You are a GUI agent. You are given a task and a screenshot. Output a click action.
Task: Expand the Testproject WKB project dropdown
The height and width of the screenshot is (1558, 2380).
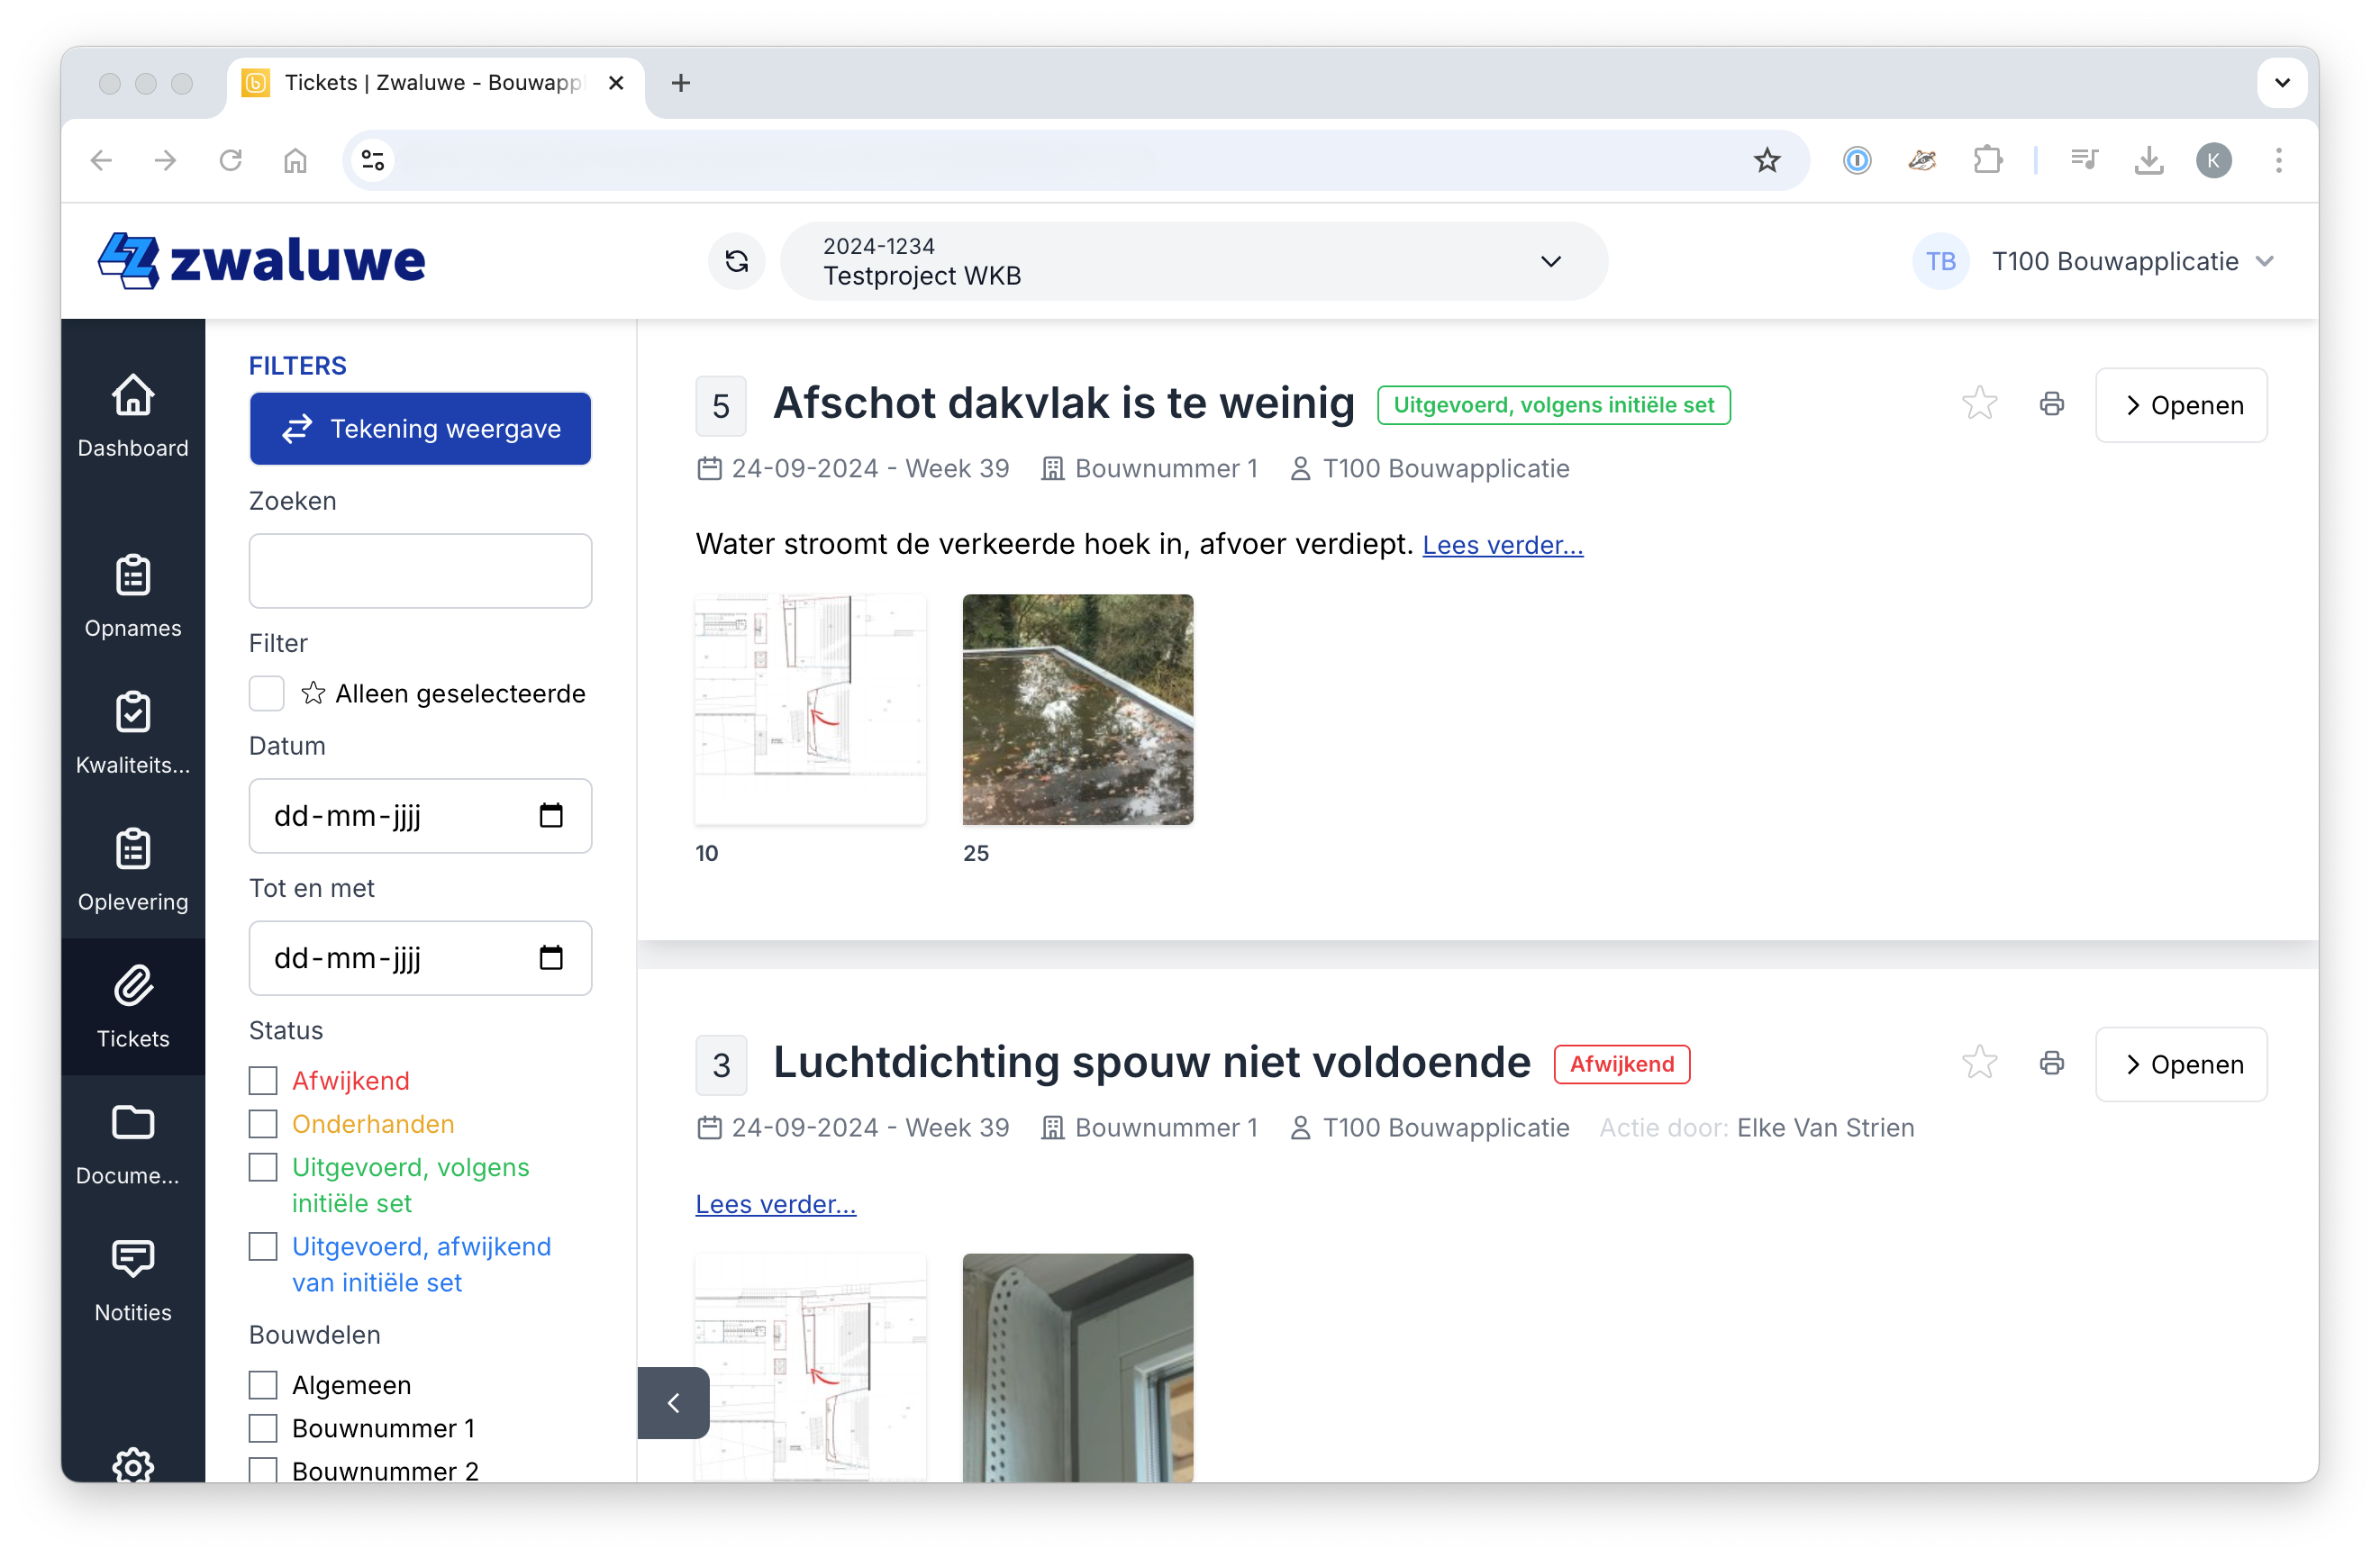[x=1194, y=261]
